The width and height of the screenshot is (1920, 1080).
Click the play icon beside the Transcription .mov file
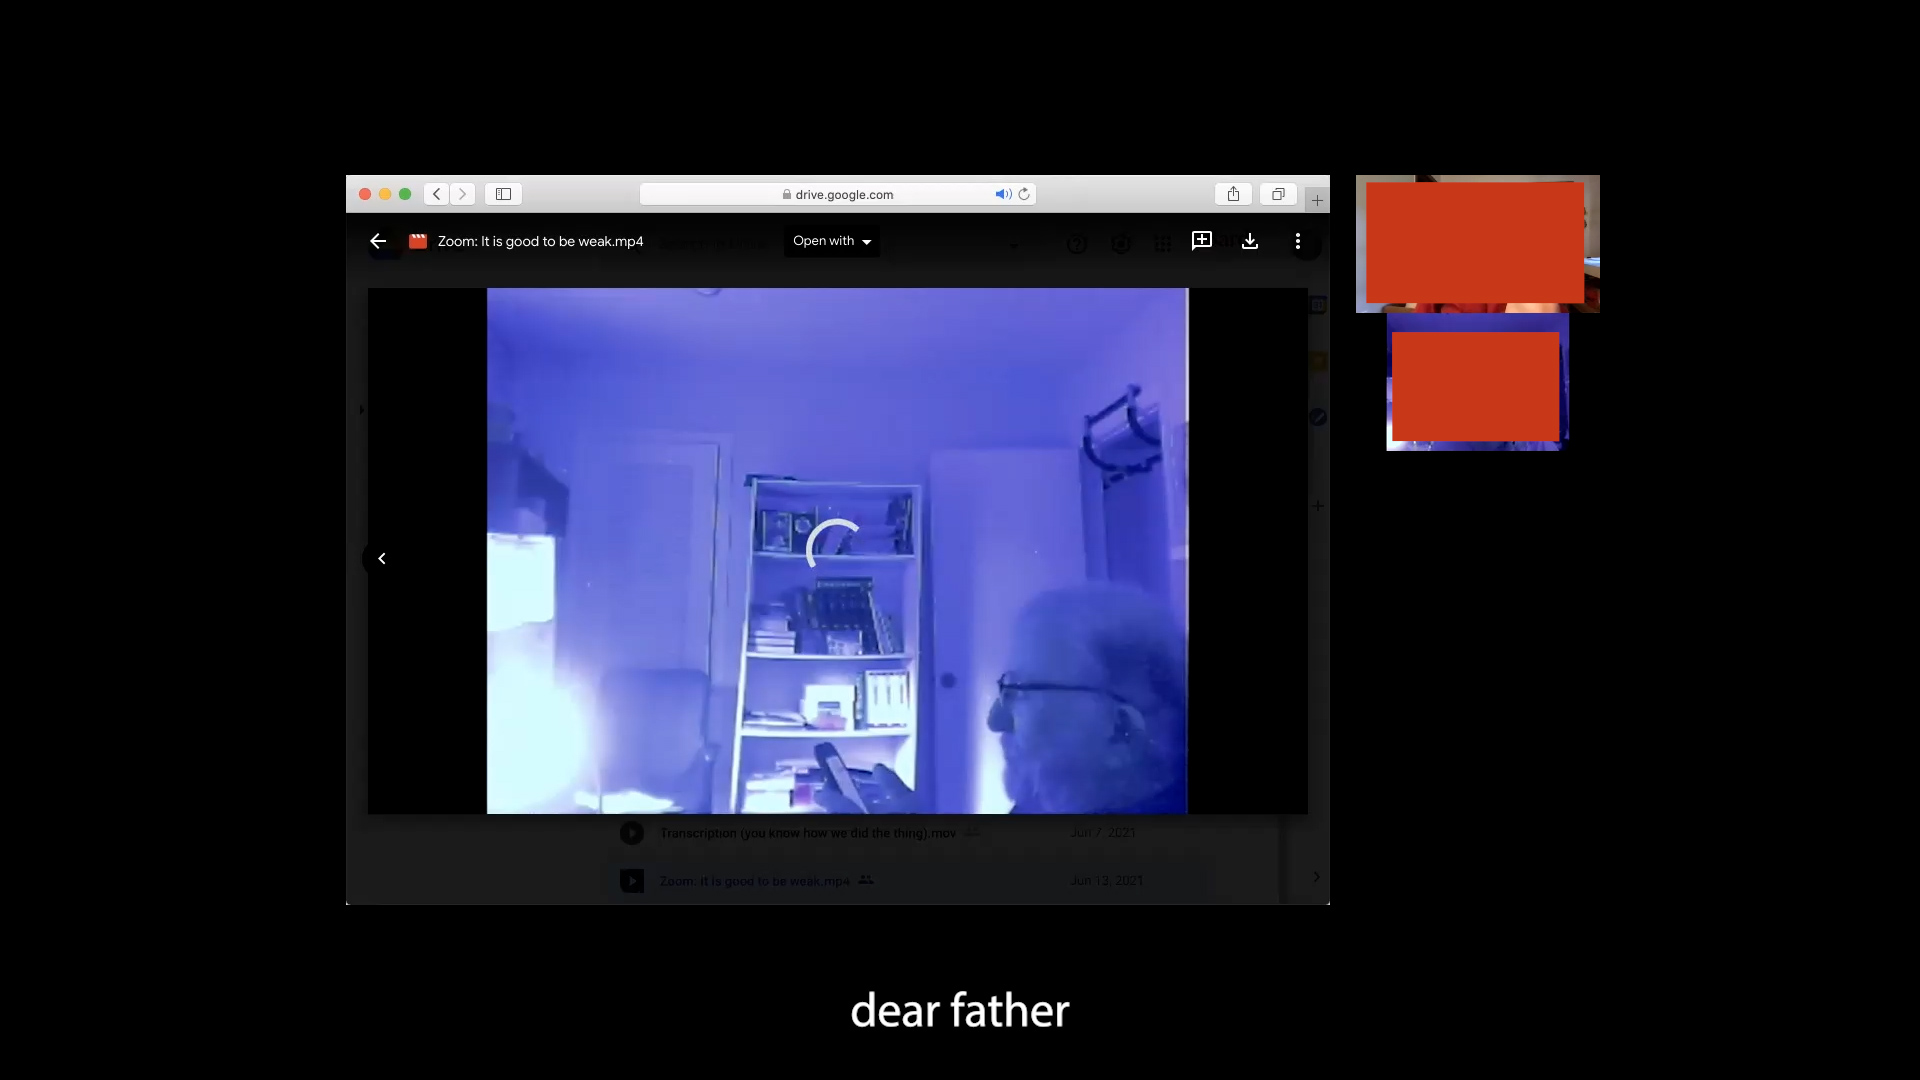(631, 833)
